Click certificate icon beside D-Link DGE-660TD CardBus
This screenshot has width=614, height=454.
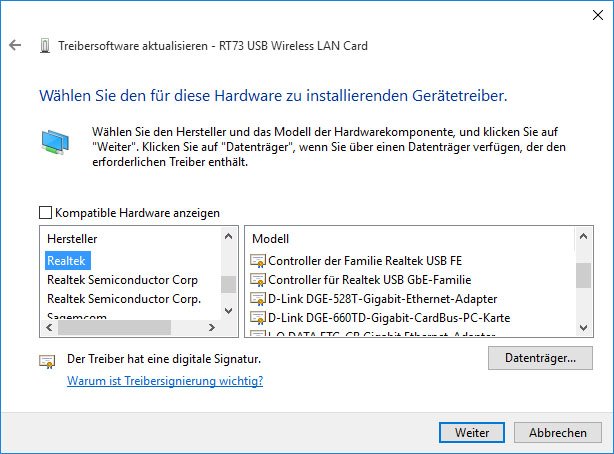[258, 318]
